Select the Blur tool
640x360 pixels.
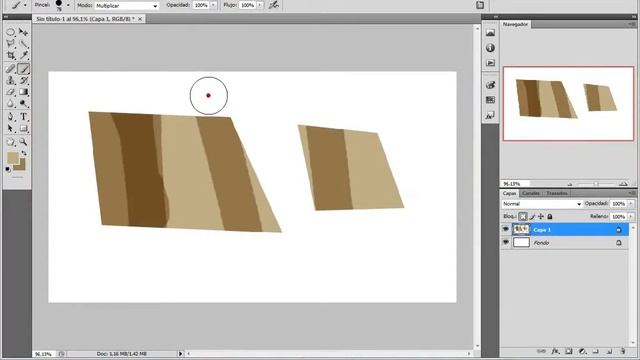(11, 104)
